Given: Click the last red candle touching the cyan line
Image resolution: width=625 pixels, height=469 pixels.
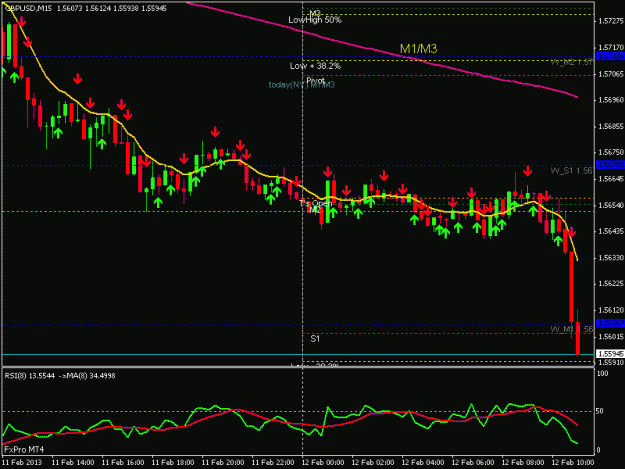Looking at the screenshot, I should [578, 339].
